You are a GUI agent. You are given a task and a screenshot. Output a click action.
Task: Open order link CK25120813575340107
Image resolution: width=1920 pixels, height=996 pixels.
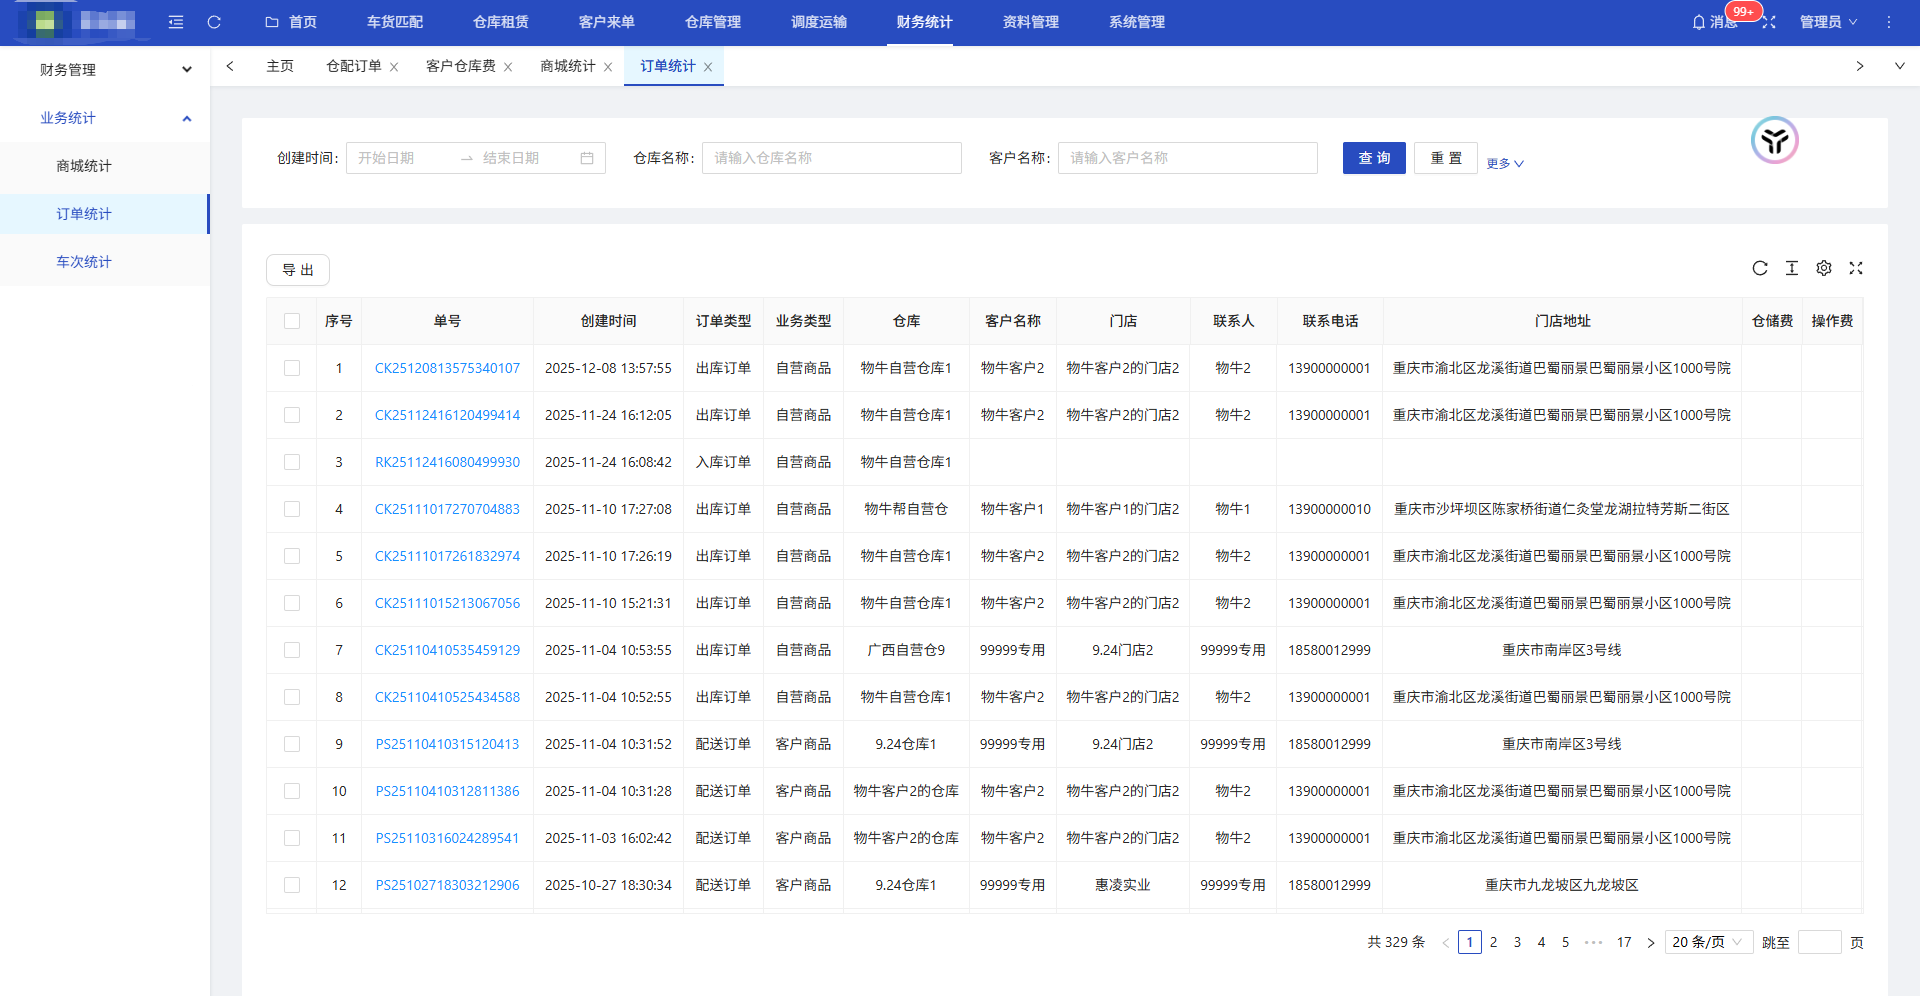[x=447, y=368]
